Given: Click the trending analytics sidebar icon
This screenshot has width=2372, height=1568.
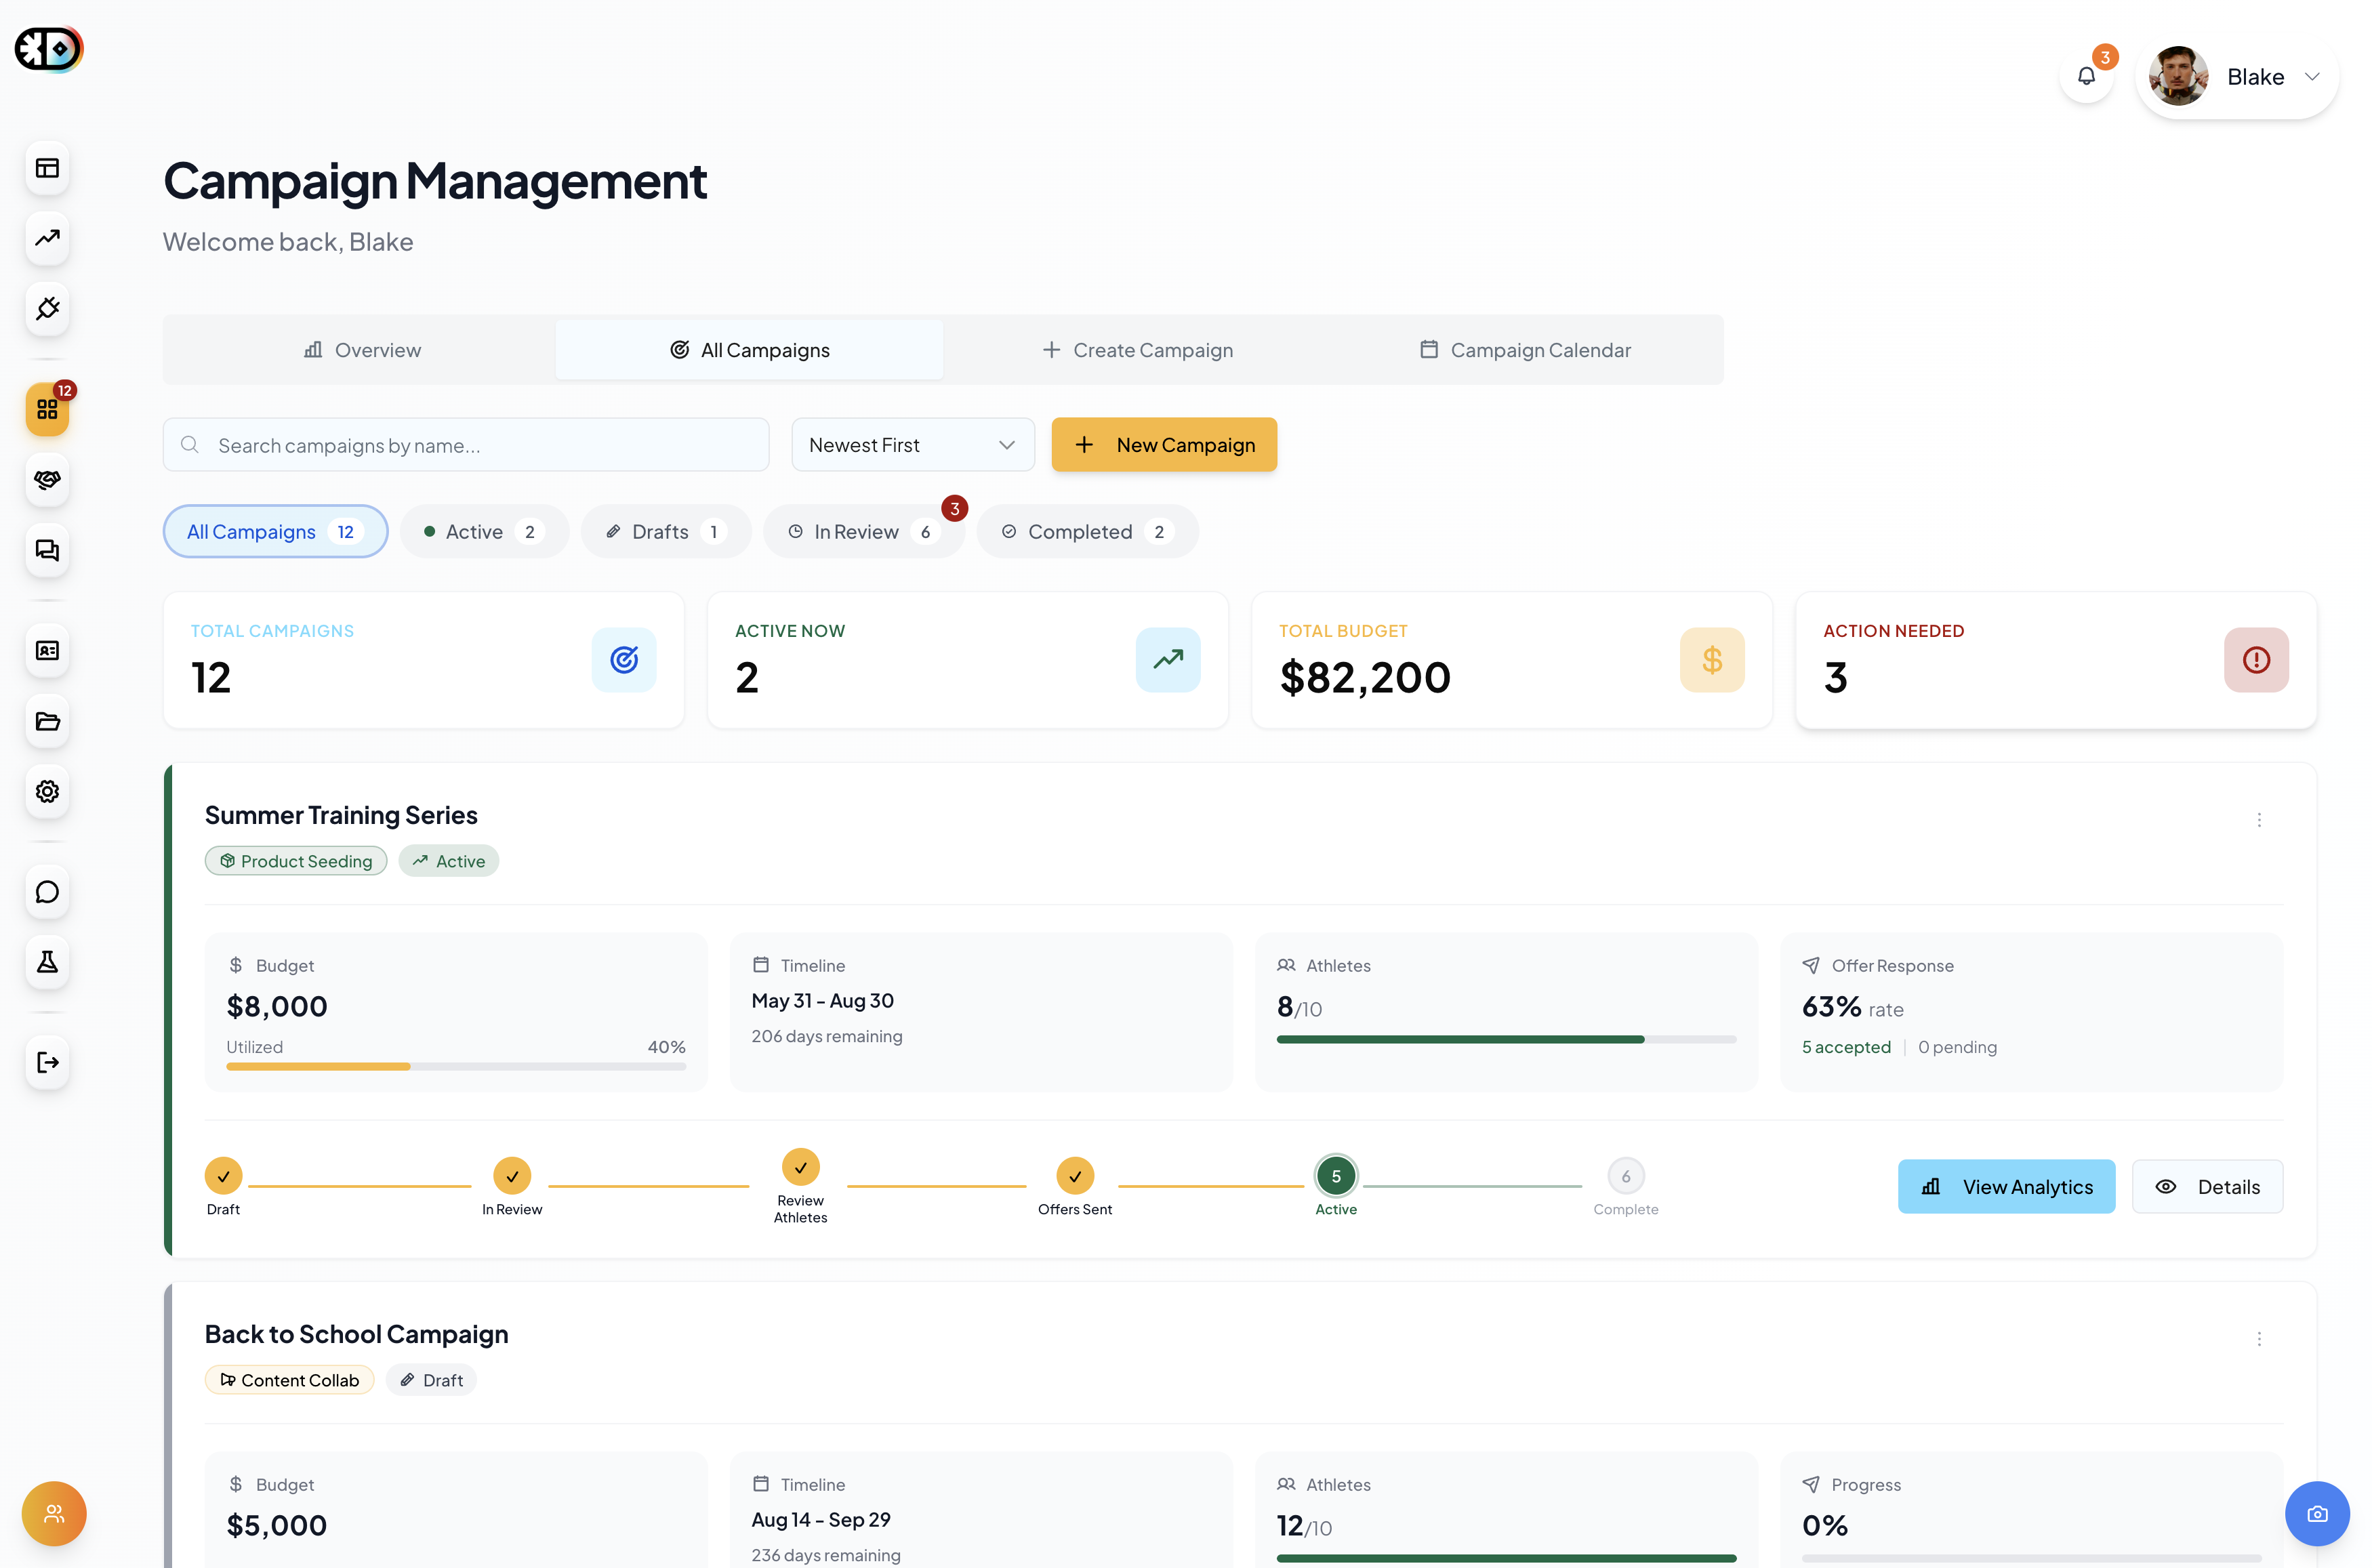Looking at the screenshot, I should pos(47,238).
